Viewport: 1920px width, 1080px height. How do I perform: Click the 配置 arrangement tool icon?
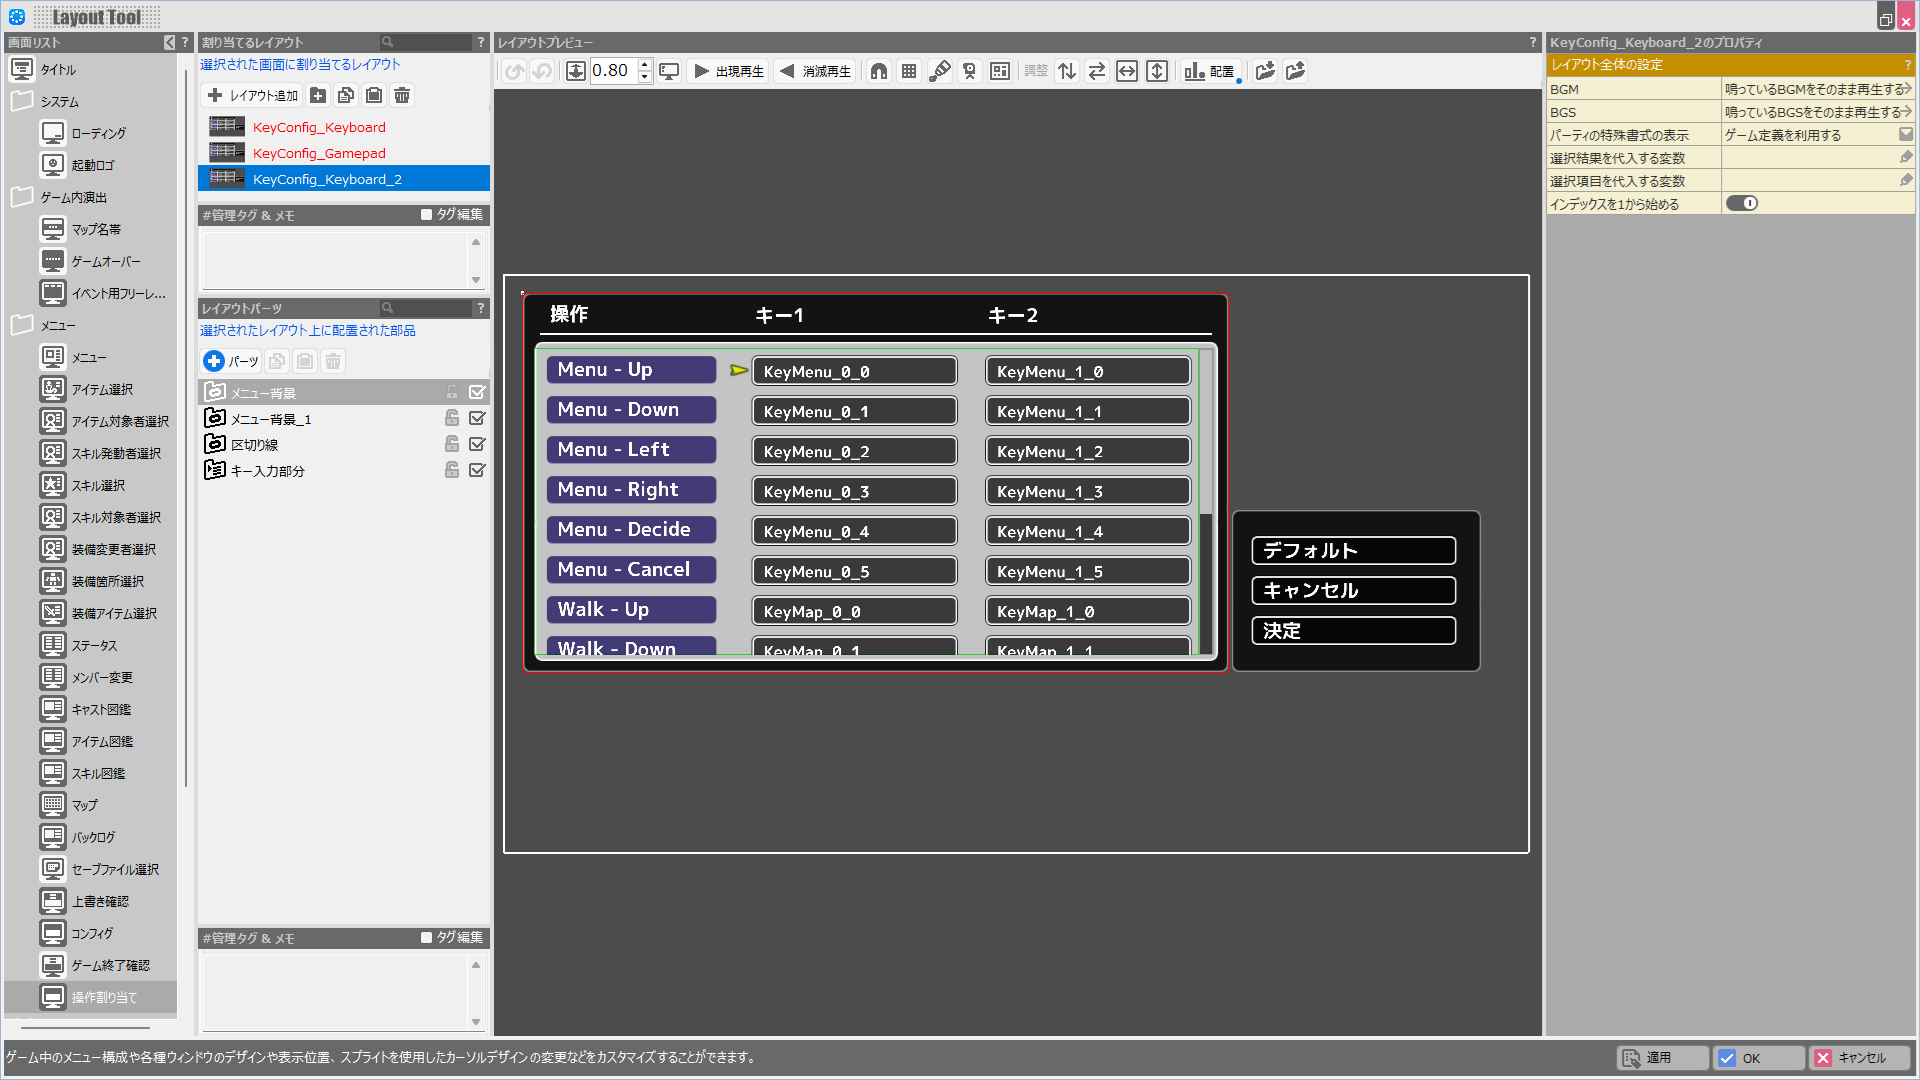coord(1210,71)
